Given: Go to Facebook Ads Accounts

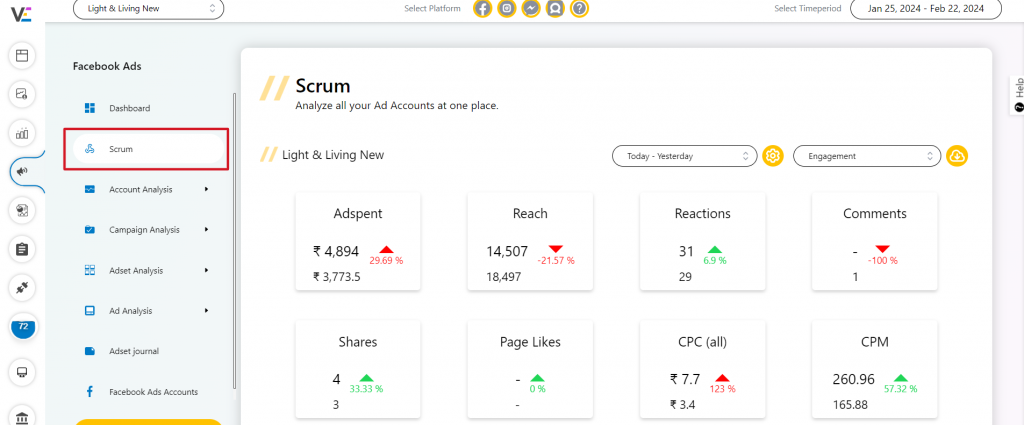Looking at the screenshot, I should 152,392.
